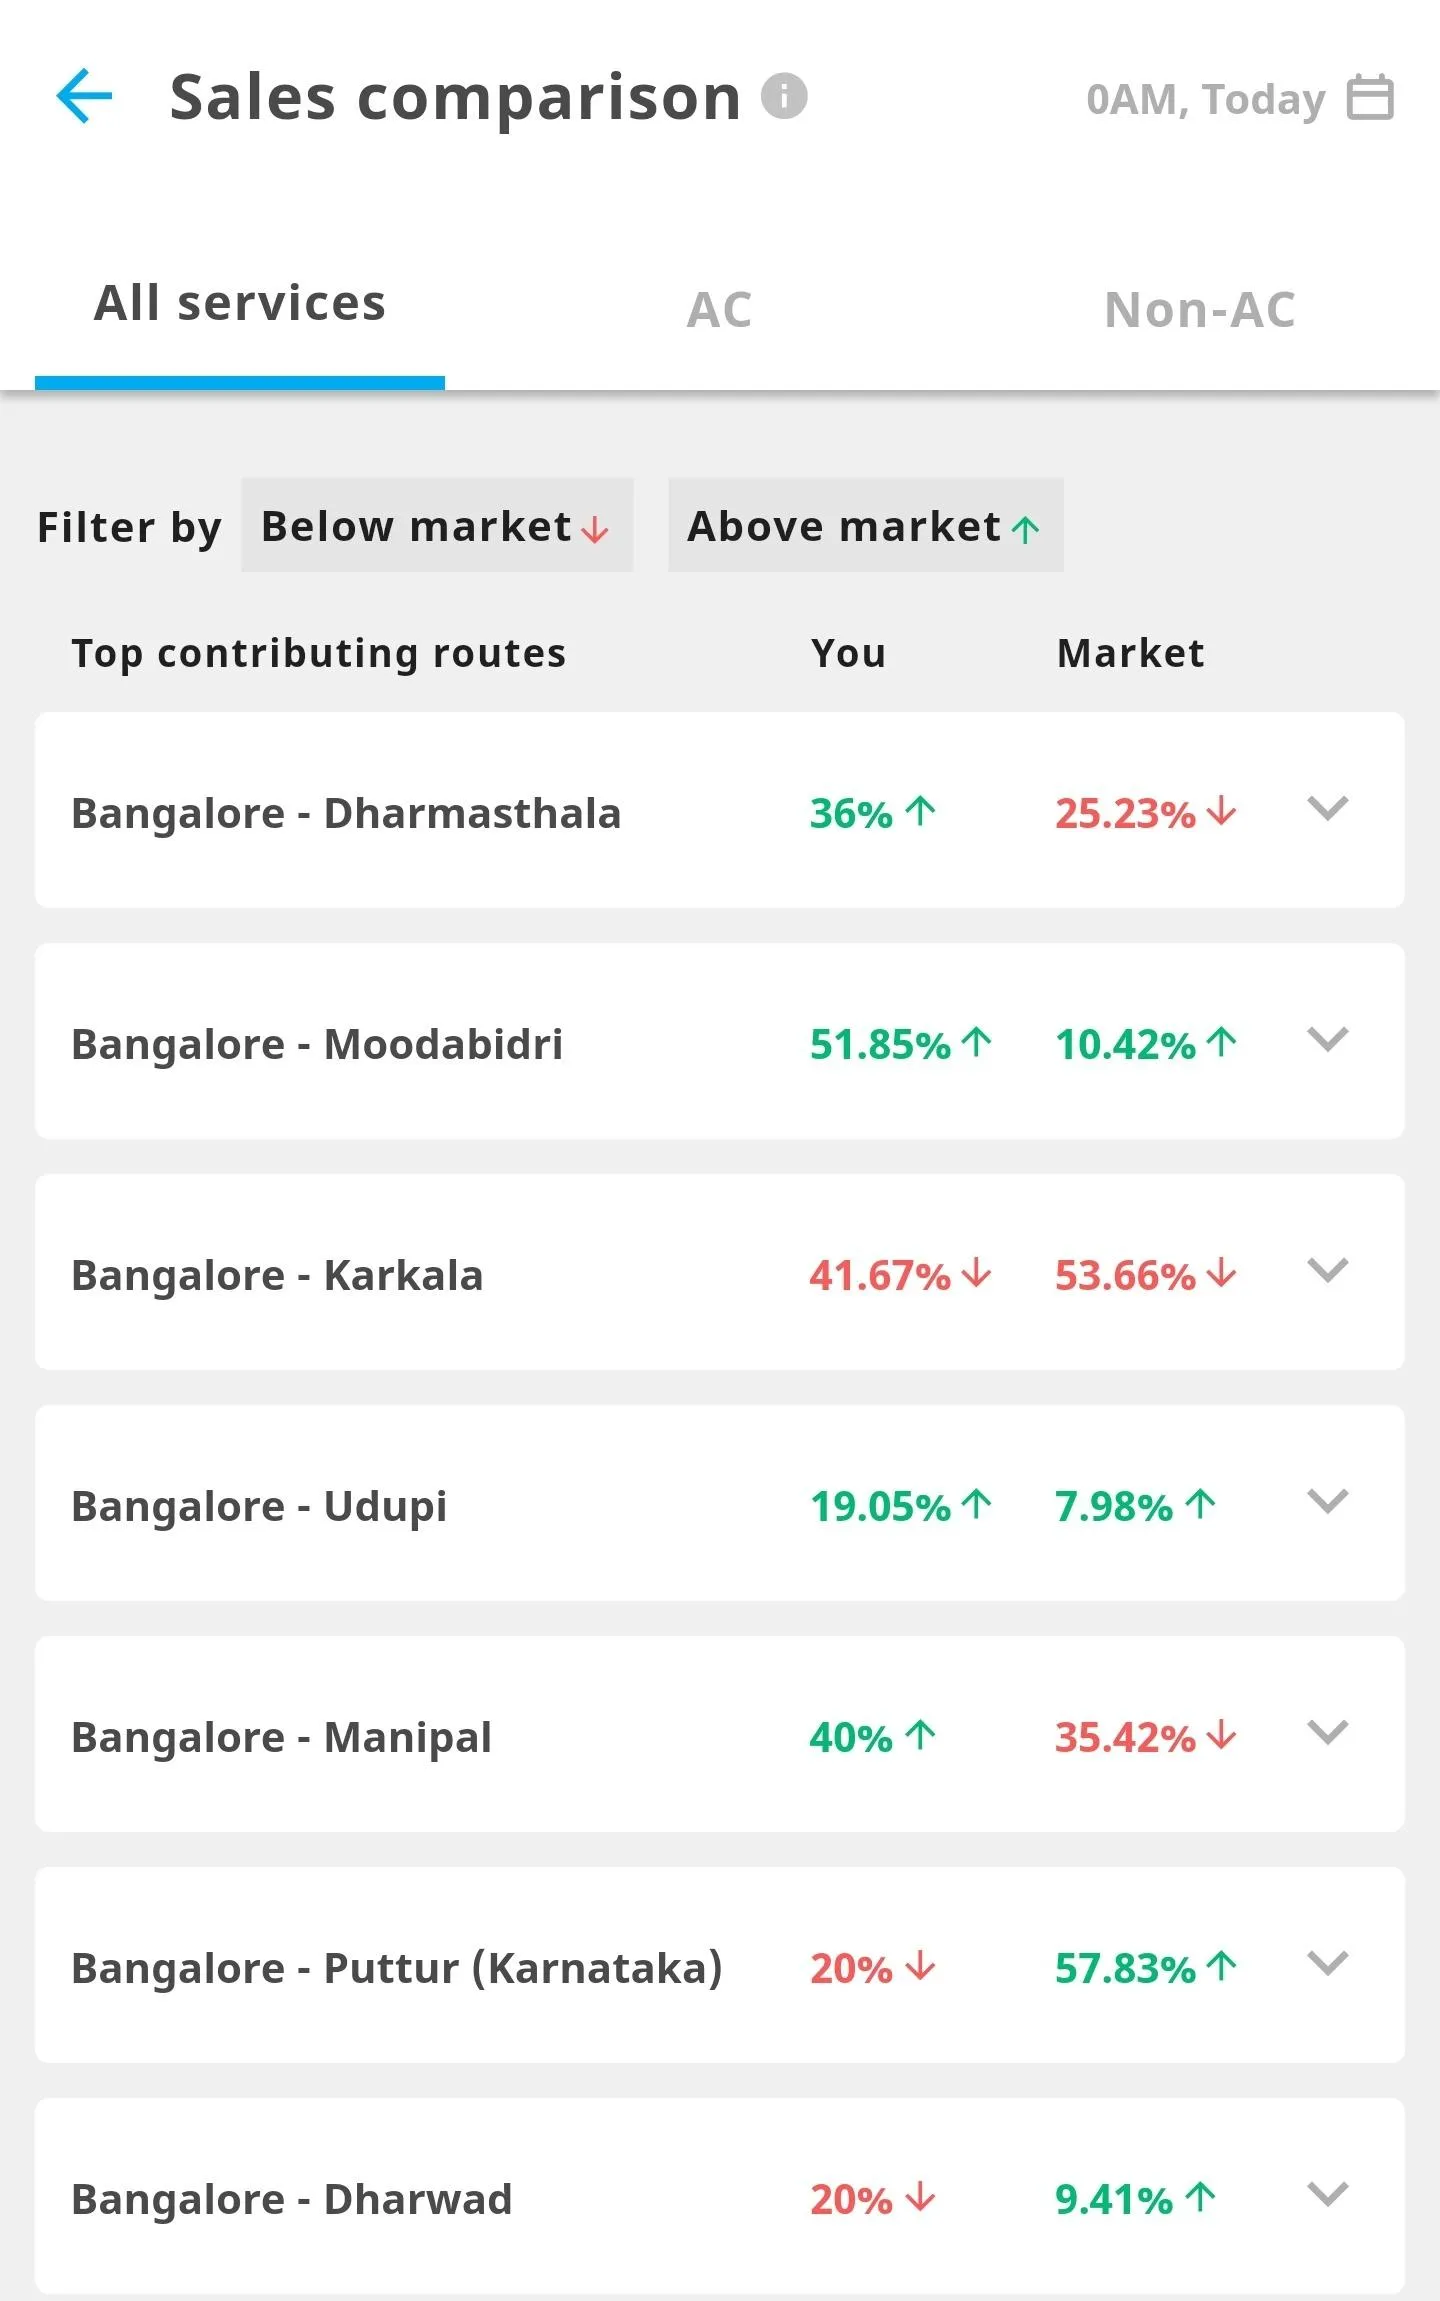Toggle the Below market filter

(x=436, y=526)
